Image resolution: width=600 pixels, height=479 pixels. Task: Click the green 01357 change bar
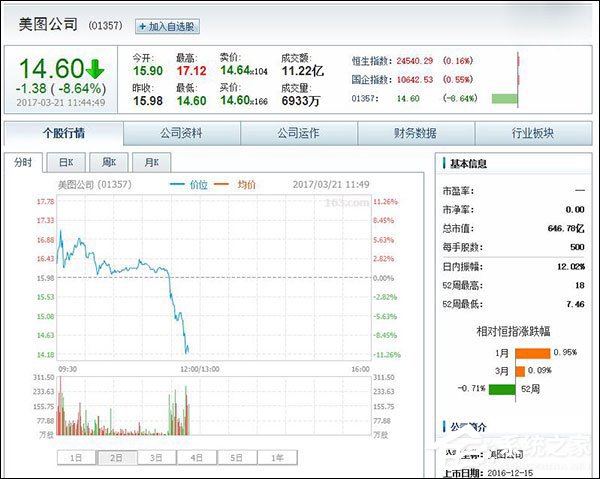(504, 99)
